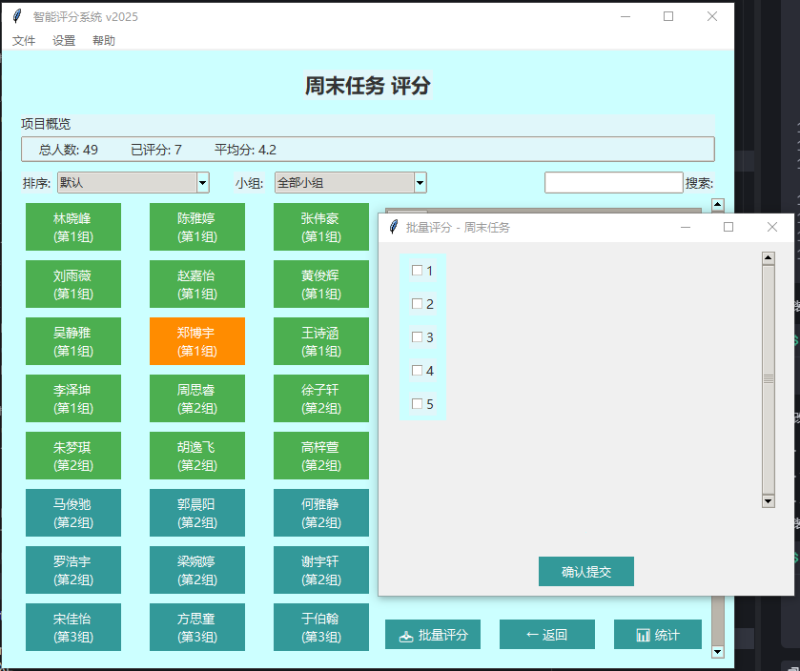This screenshot has height=671, width=800.
Task: Click the feather icon in main window title
Action: tap(17, 16)
